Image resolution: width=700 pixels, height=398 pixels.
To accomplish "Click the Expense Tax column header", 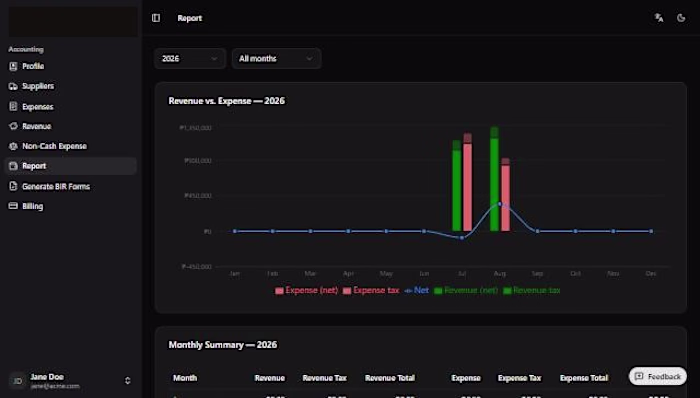I will [519, 378].
